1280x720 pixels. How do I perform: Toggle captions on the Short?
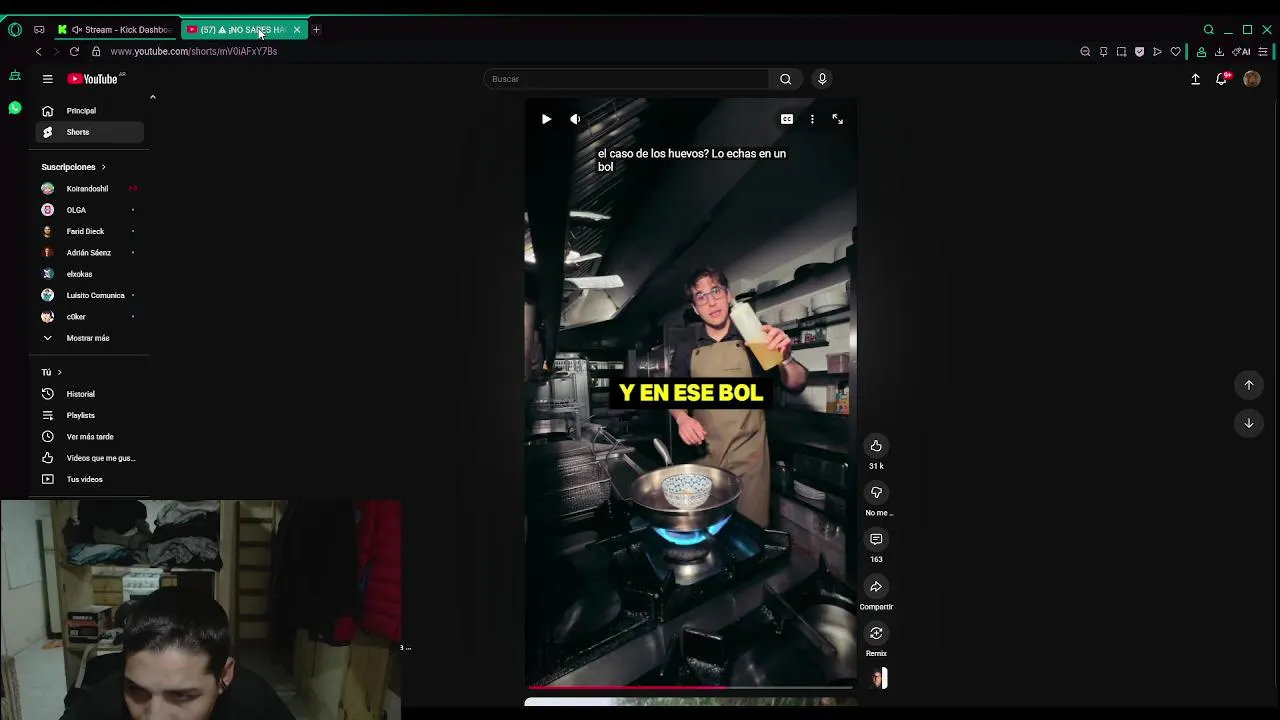tap(787, 119)
